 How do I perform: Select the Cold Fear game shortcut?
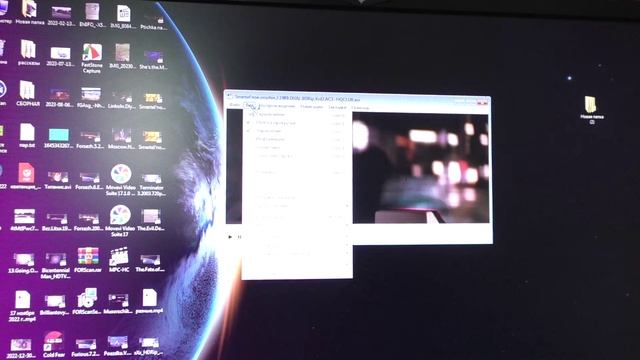coord(54,345)
